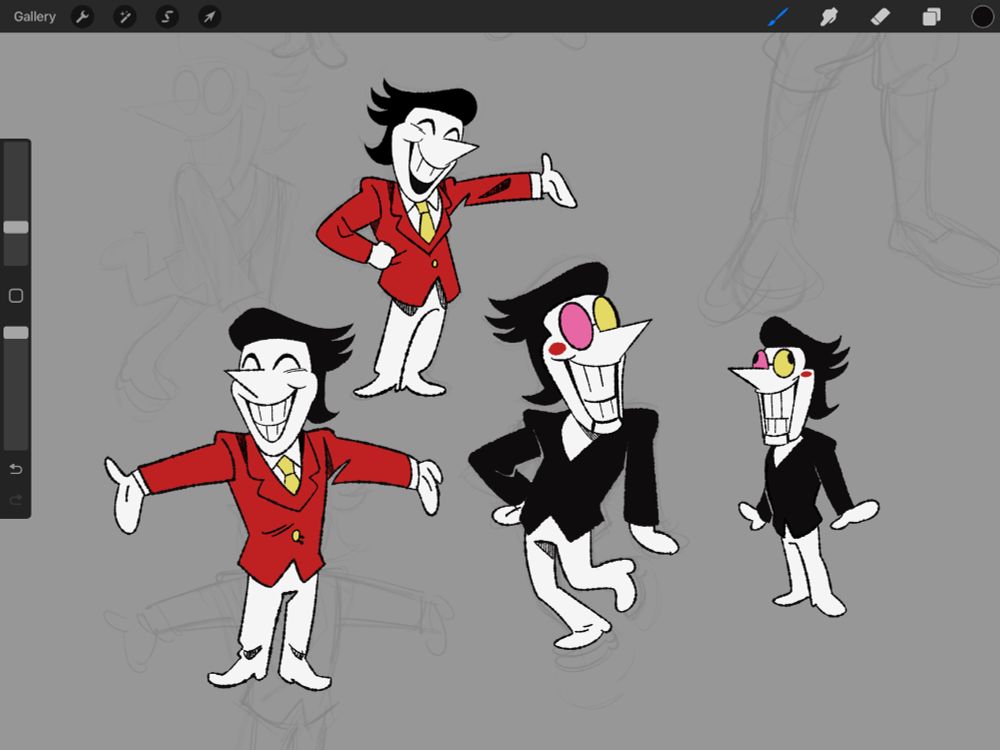Return to the Gallery
1000x750 pixels.
tap(34, 17)
